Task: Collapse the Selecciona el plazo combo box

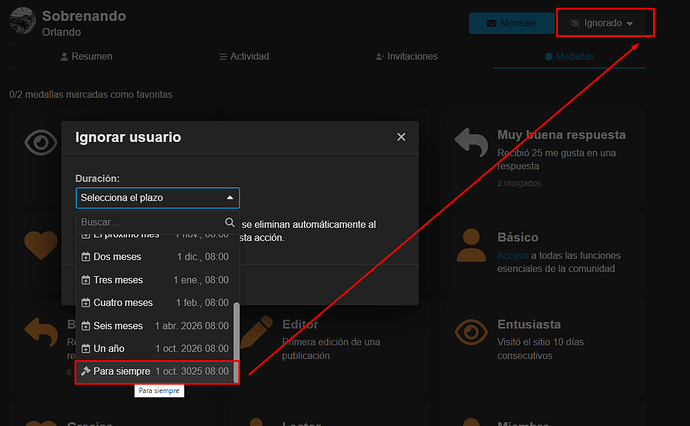Action: tap(158, 198)
